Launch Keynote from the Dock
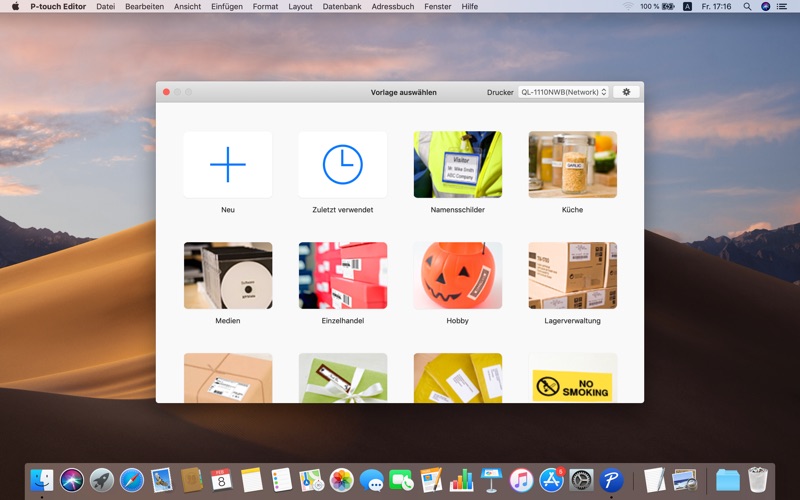Screen dimensions: 800x500 (491, 480)
